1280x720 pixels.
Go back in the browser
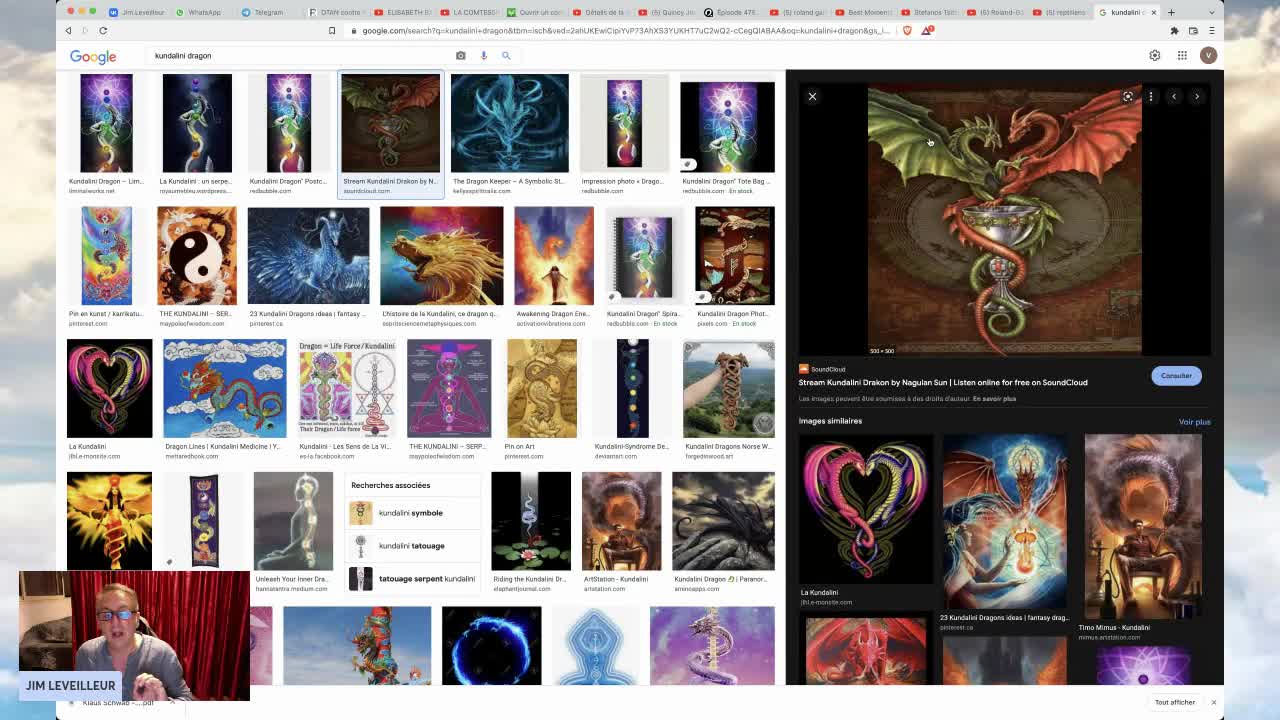click(x=68, y=31)
